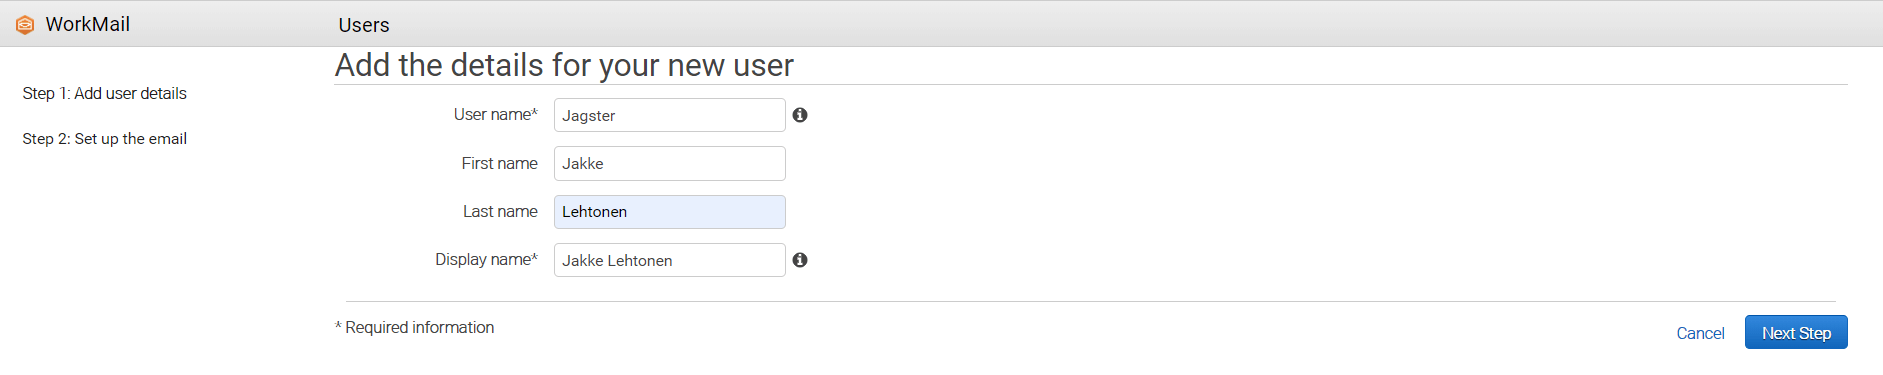The image size is (1883, 375).
Task: Open the info icon beside User name
Action: tap(800, 115)
